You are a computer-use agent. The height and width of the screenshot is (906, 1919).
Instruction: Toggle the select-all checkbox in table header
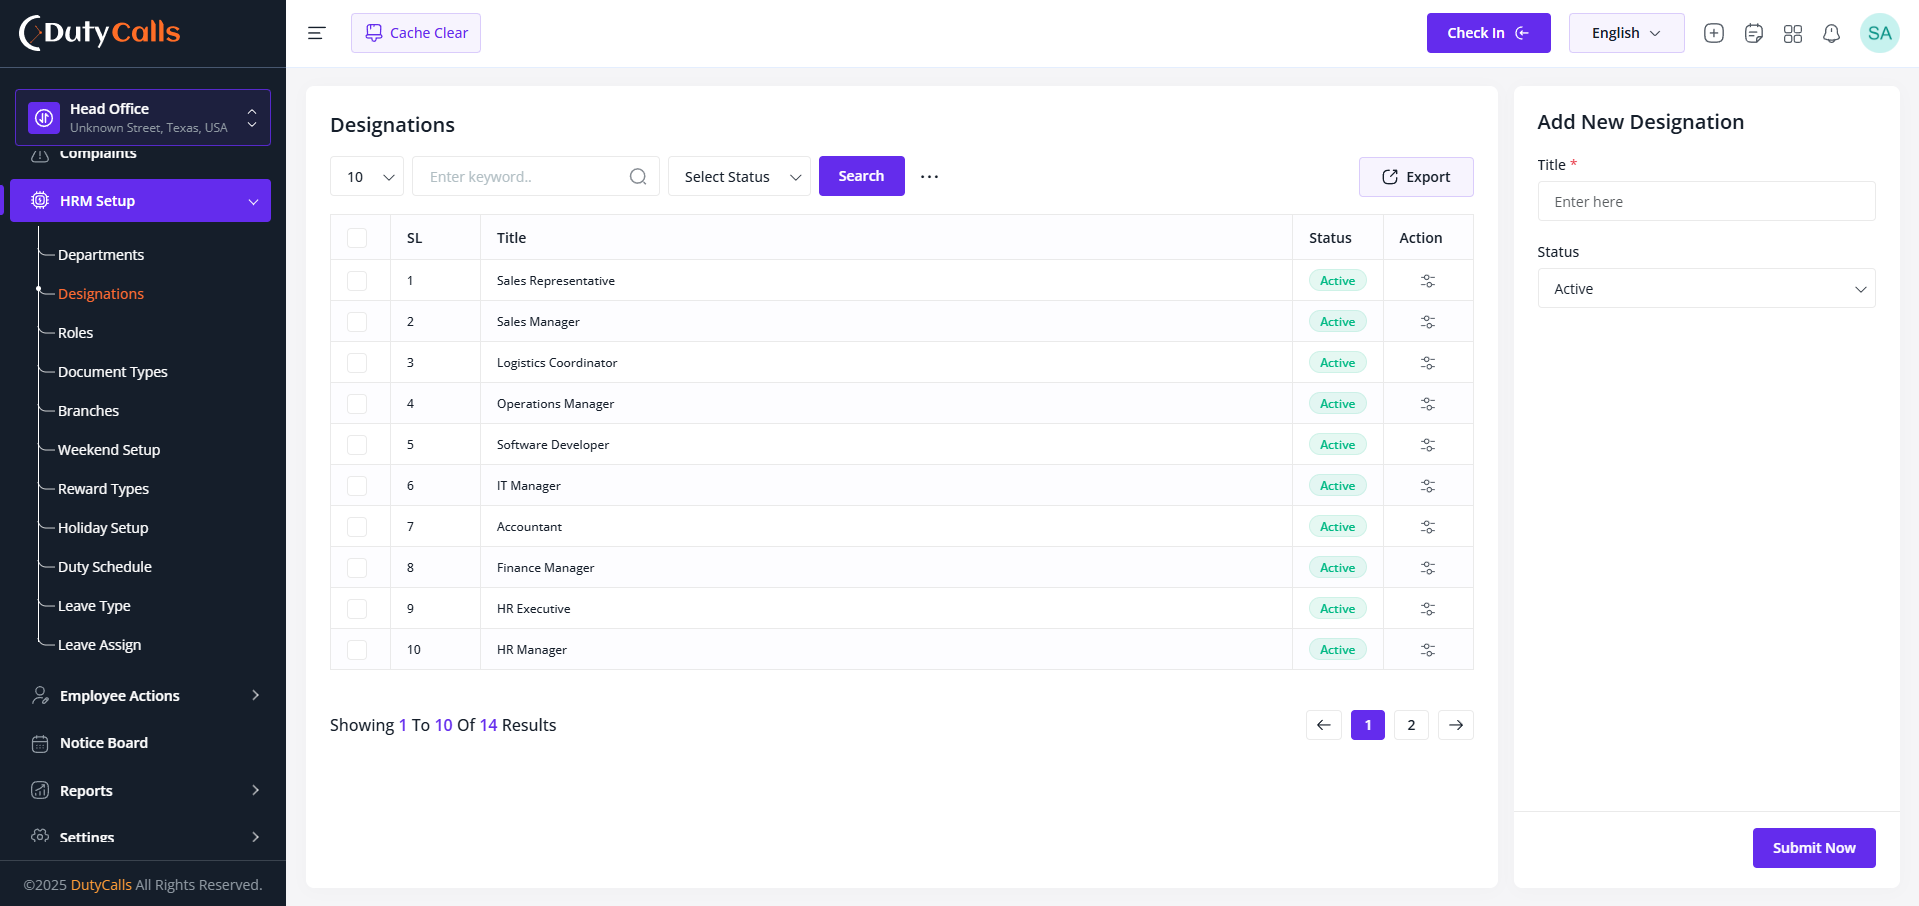click(357, 238)
